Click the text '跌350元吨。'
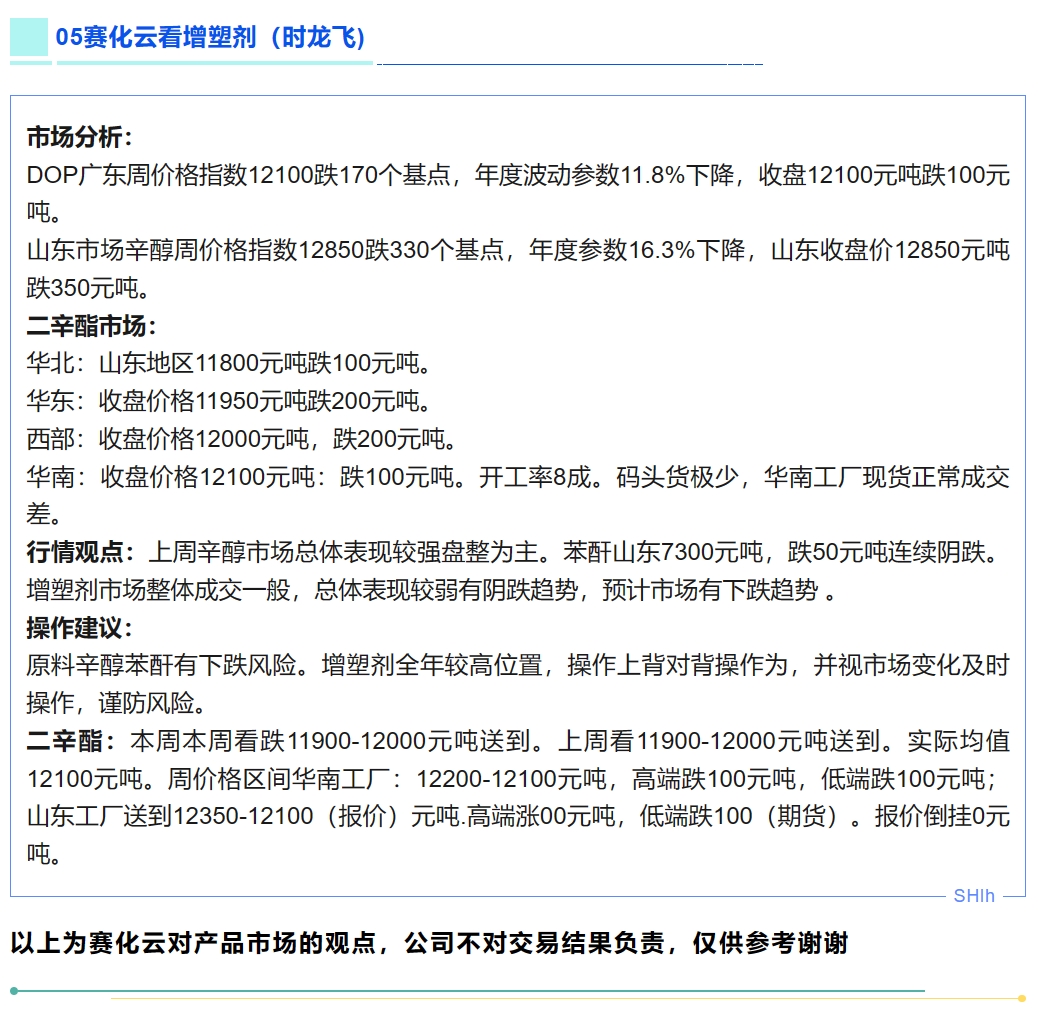 tap(89, 288)
